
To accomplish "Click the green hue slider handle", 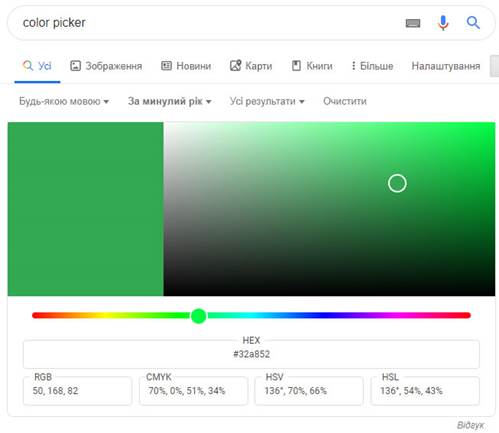I will [199, 315].
